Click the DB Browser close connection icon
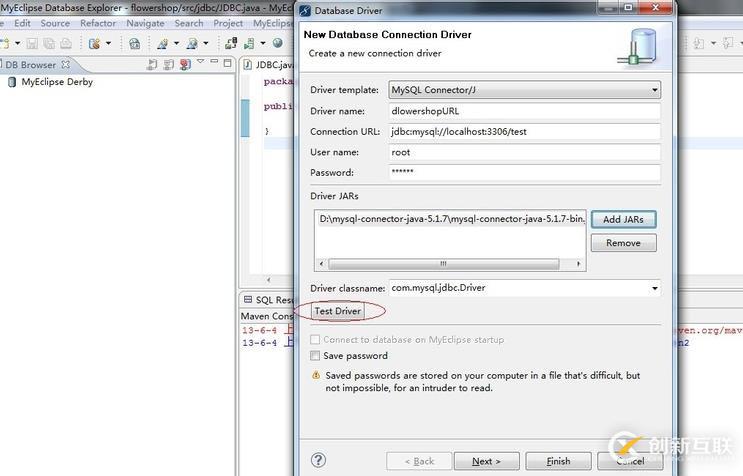Screen dimensions: 743x476 coord(169,64)
